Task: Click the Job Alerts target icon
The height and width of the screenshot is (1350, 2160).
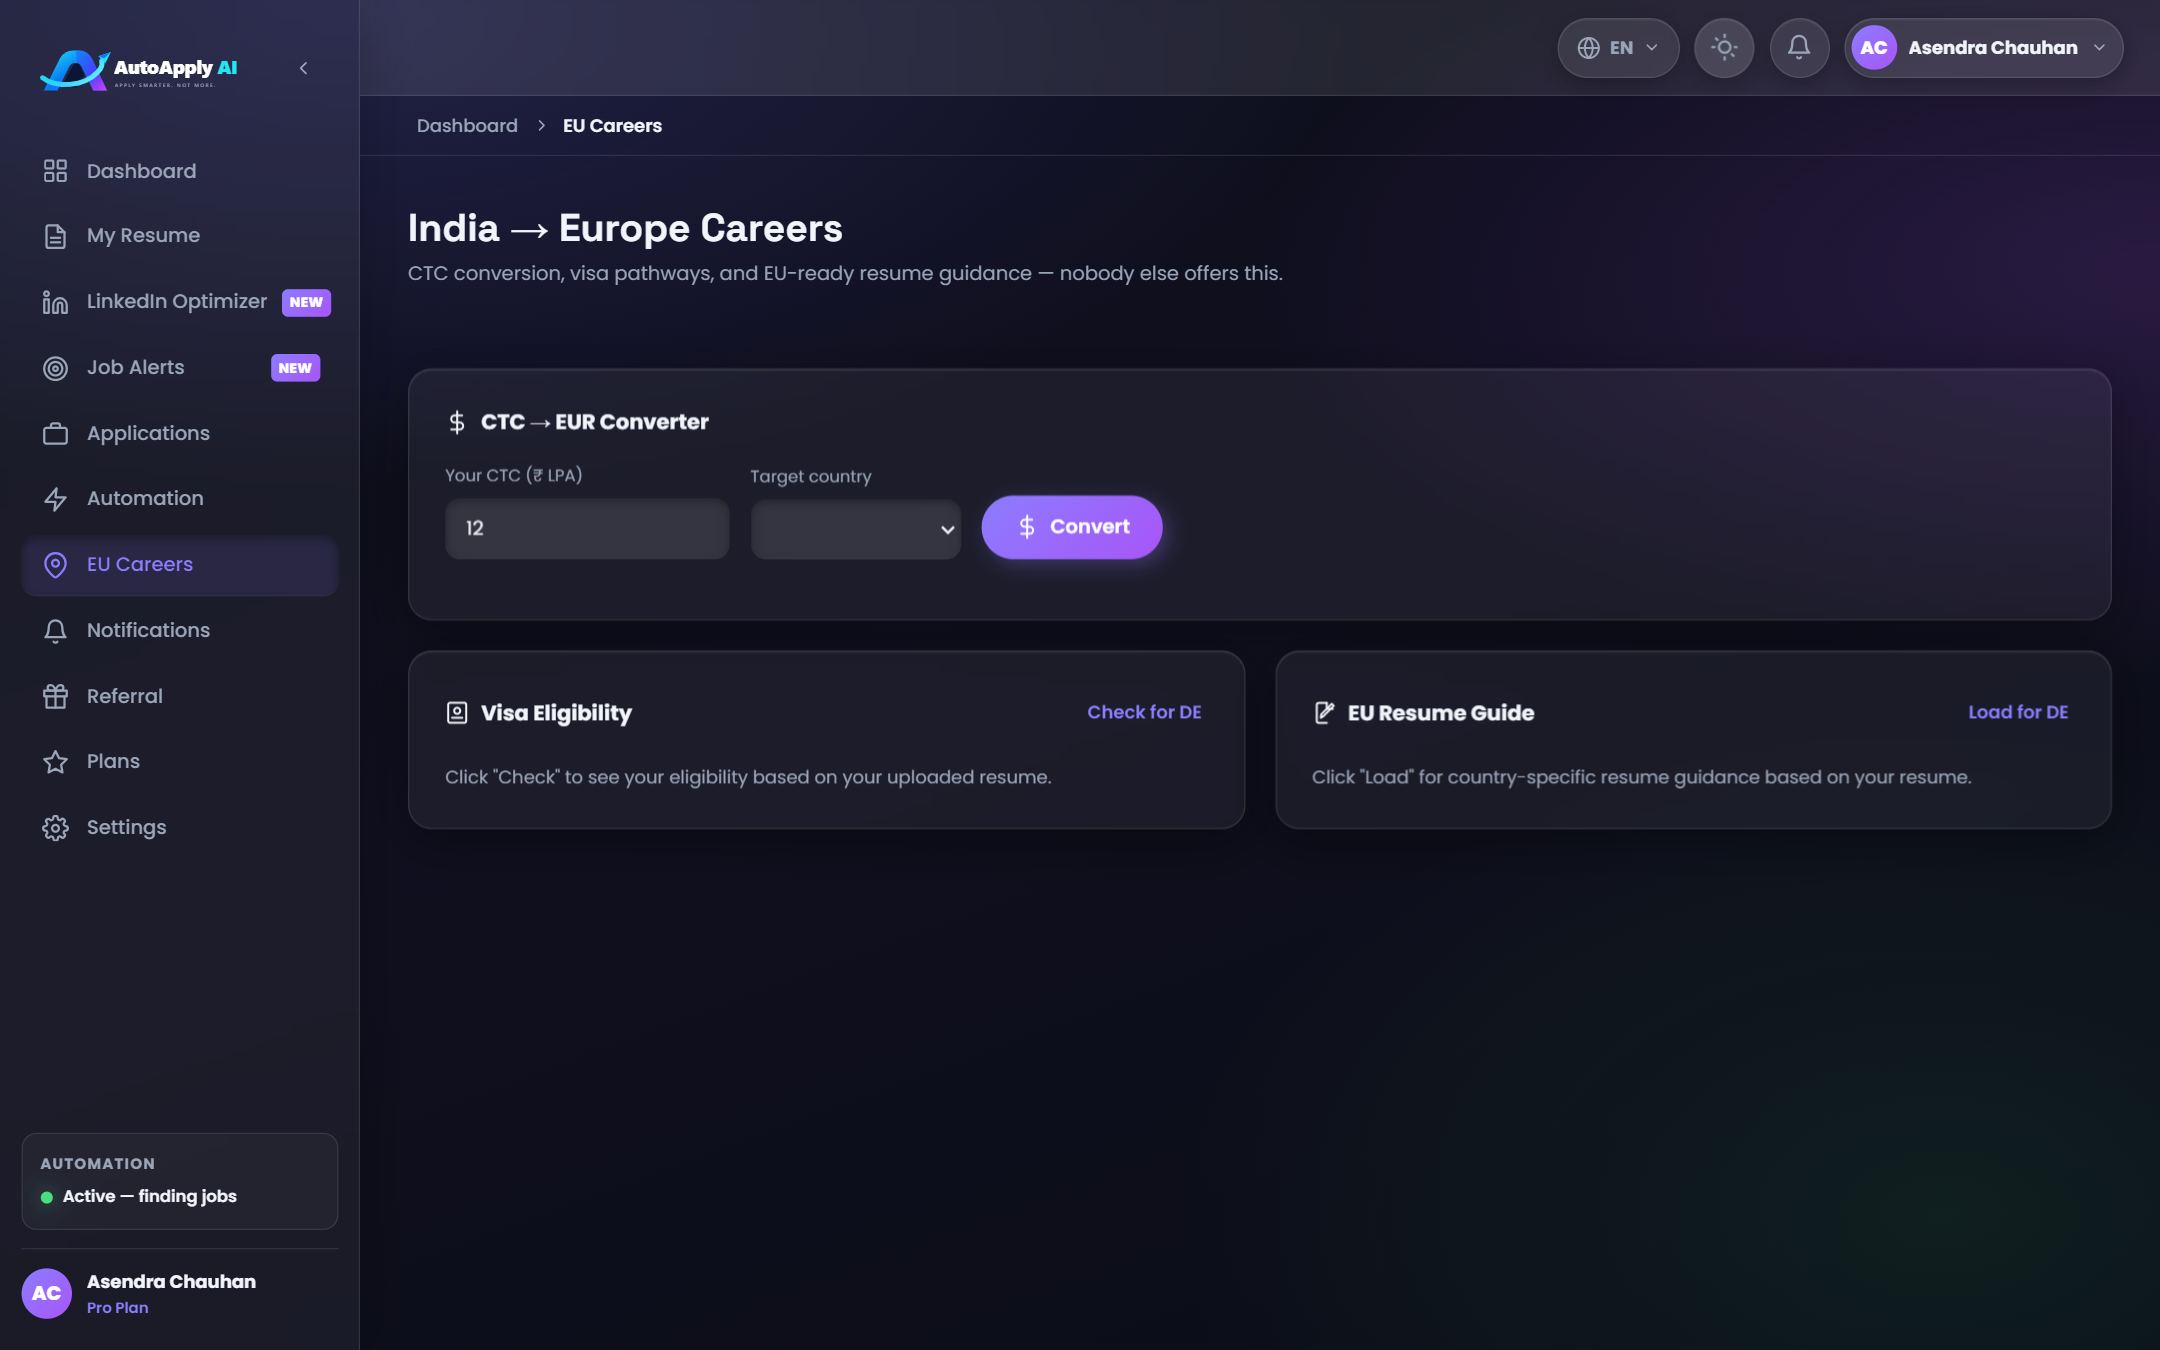Action: [55, 368]
